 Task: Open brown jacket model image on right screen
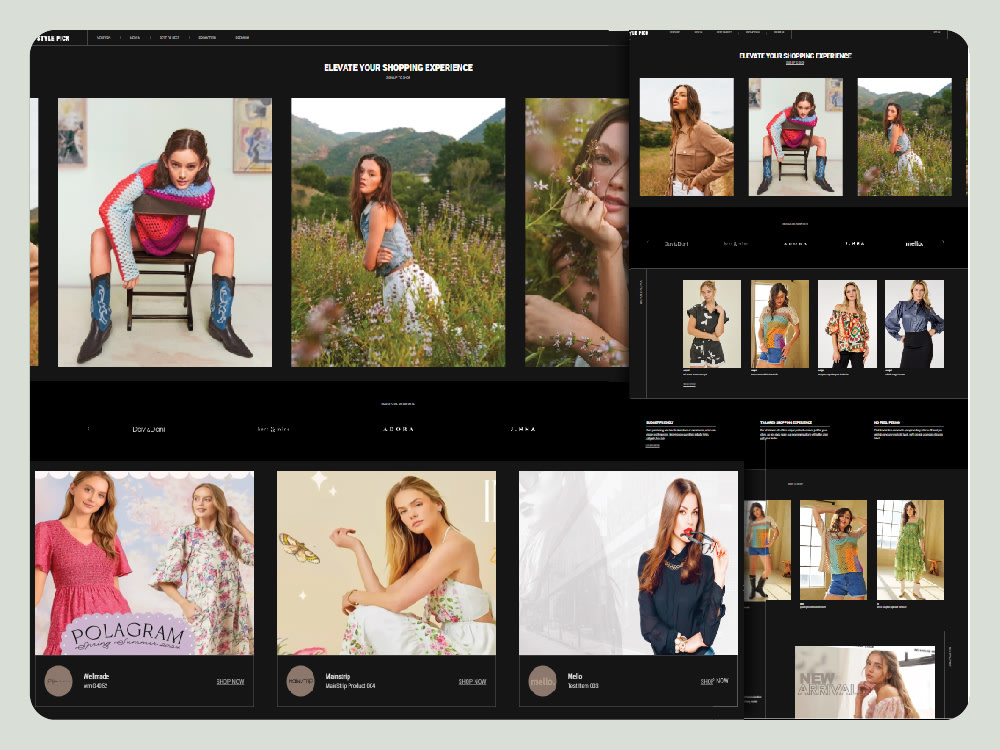pos(687,137)
